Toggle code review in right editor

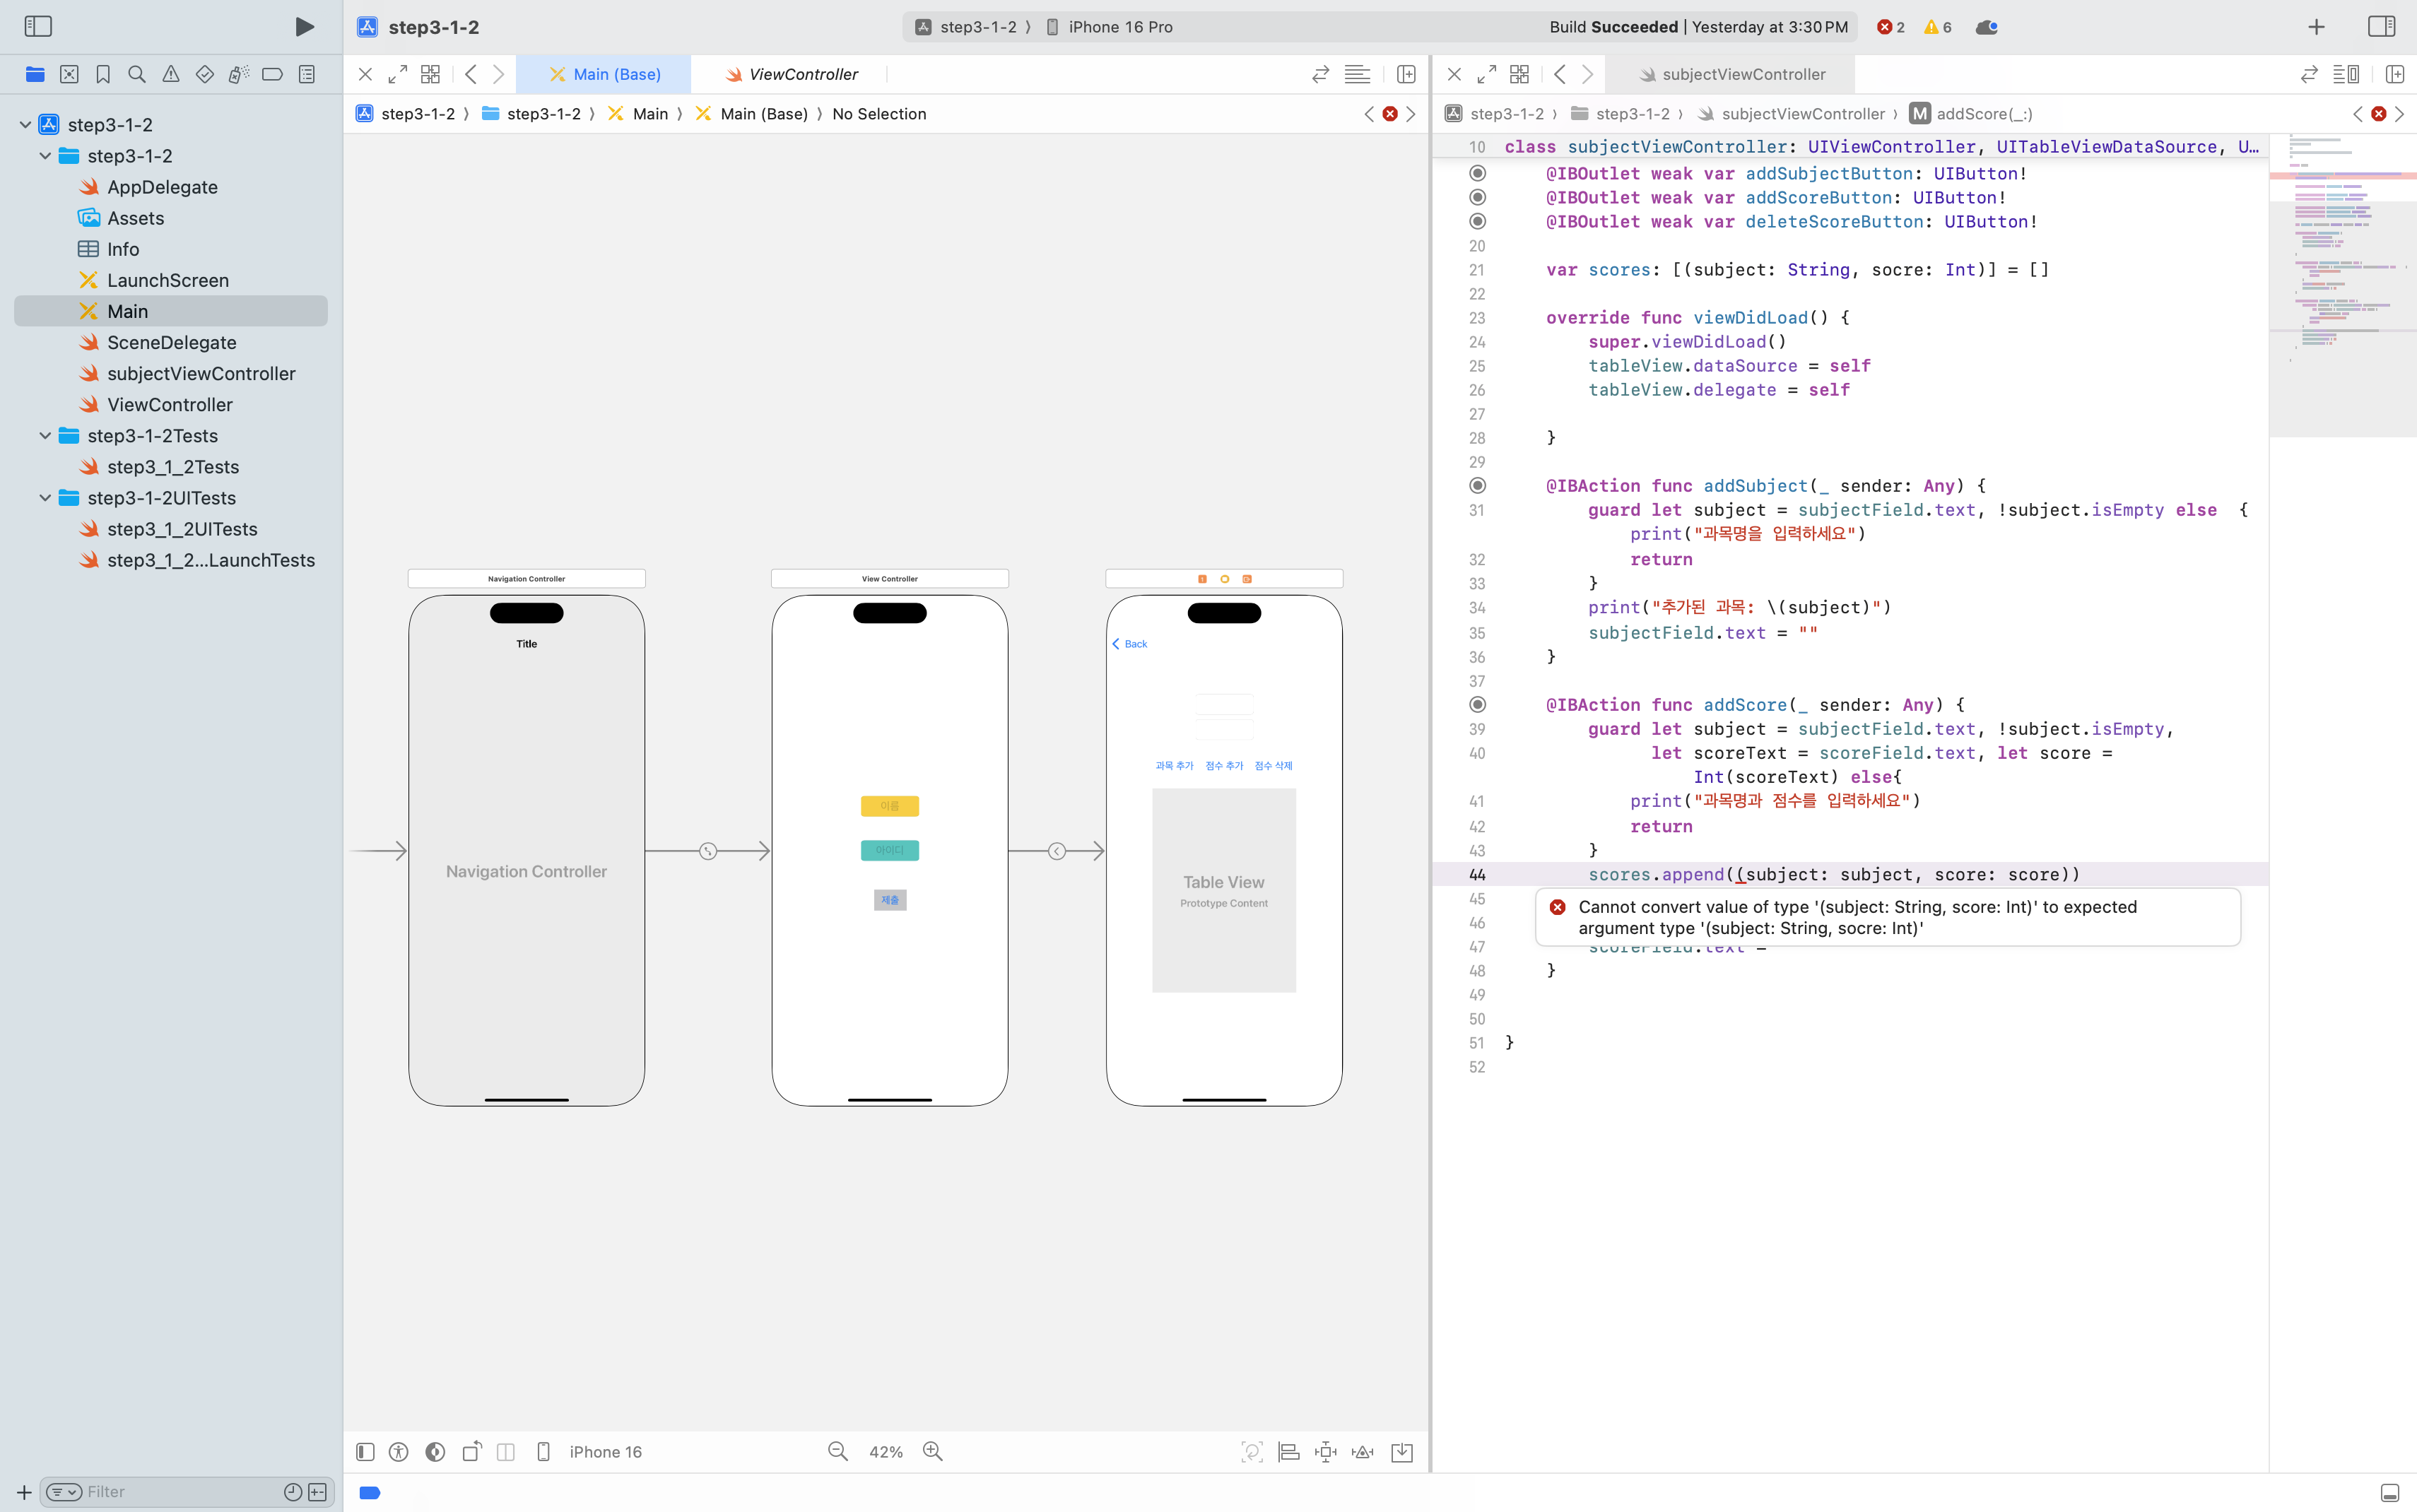(x=2309, y=74)
